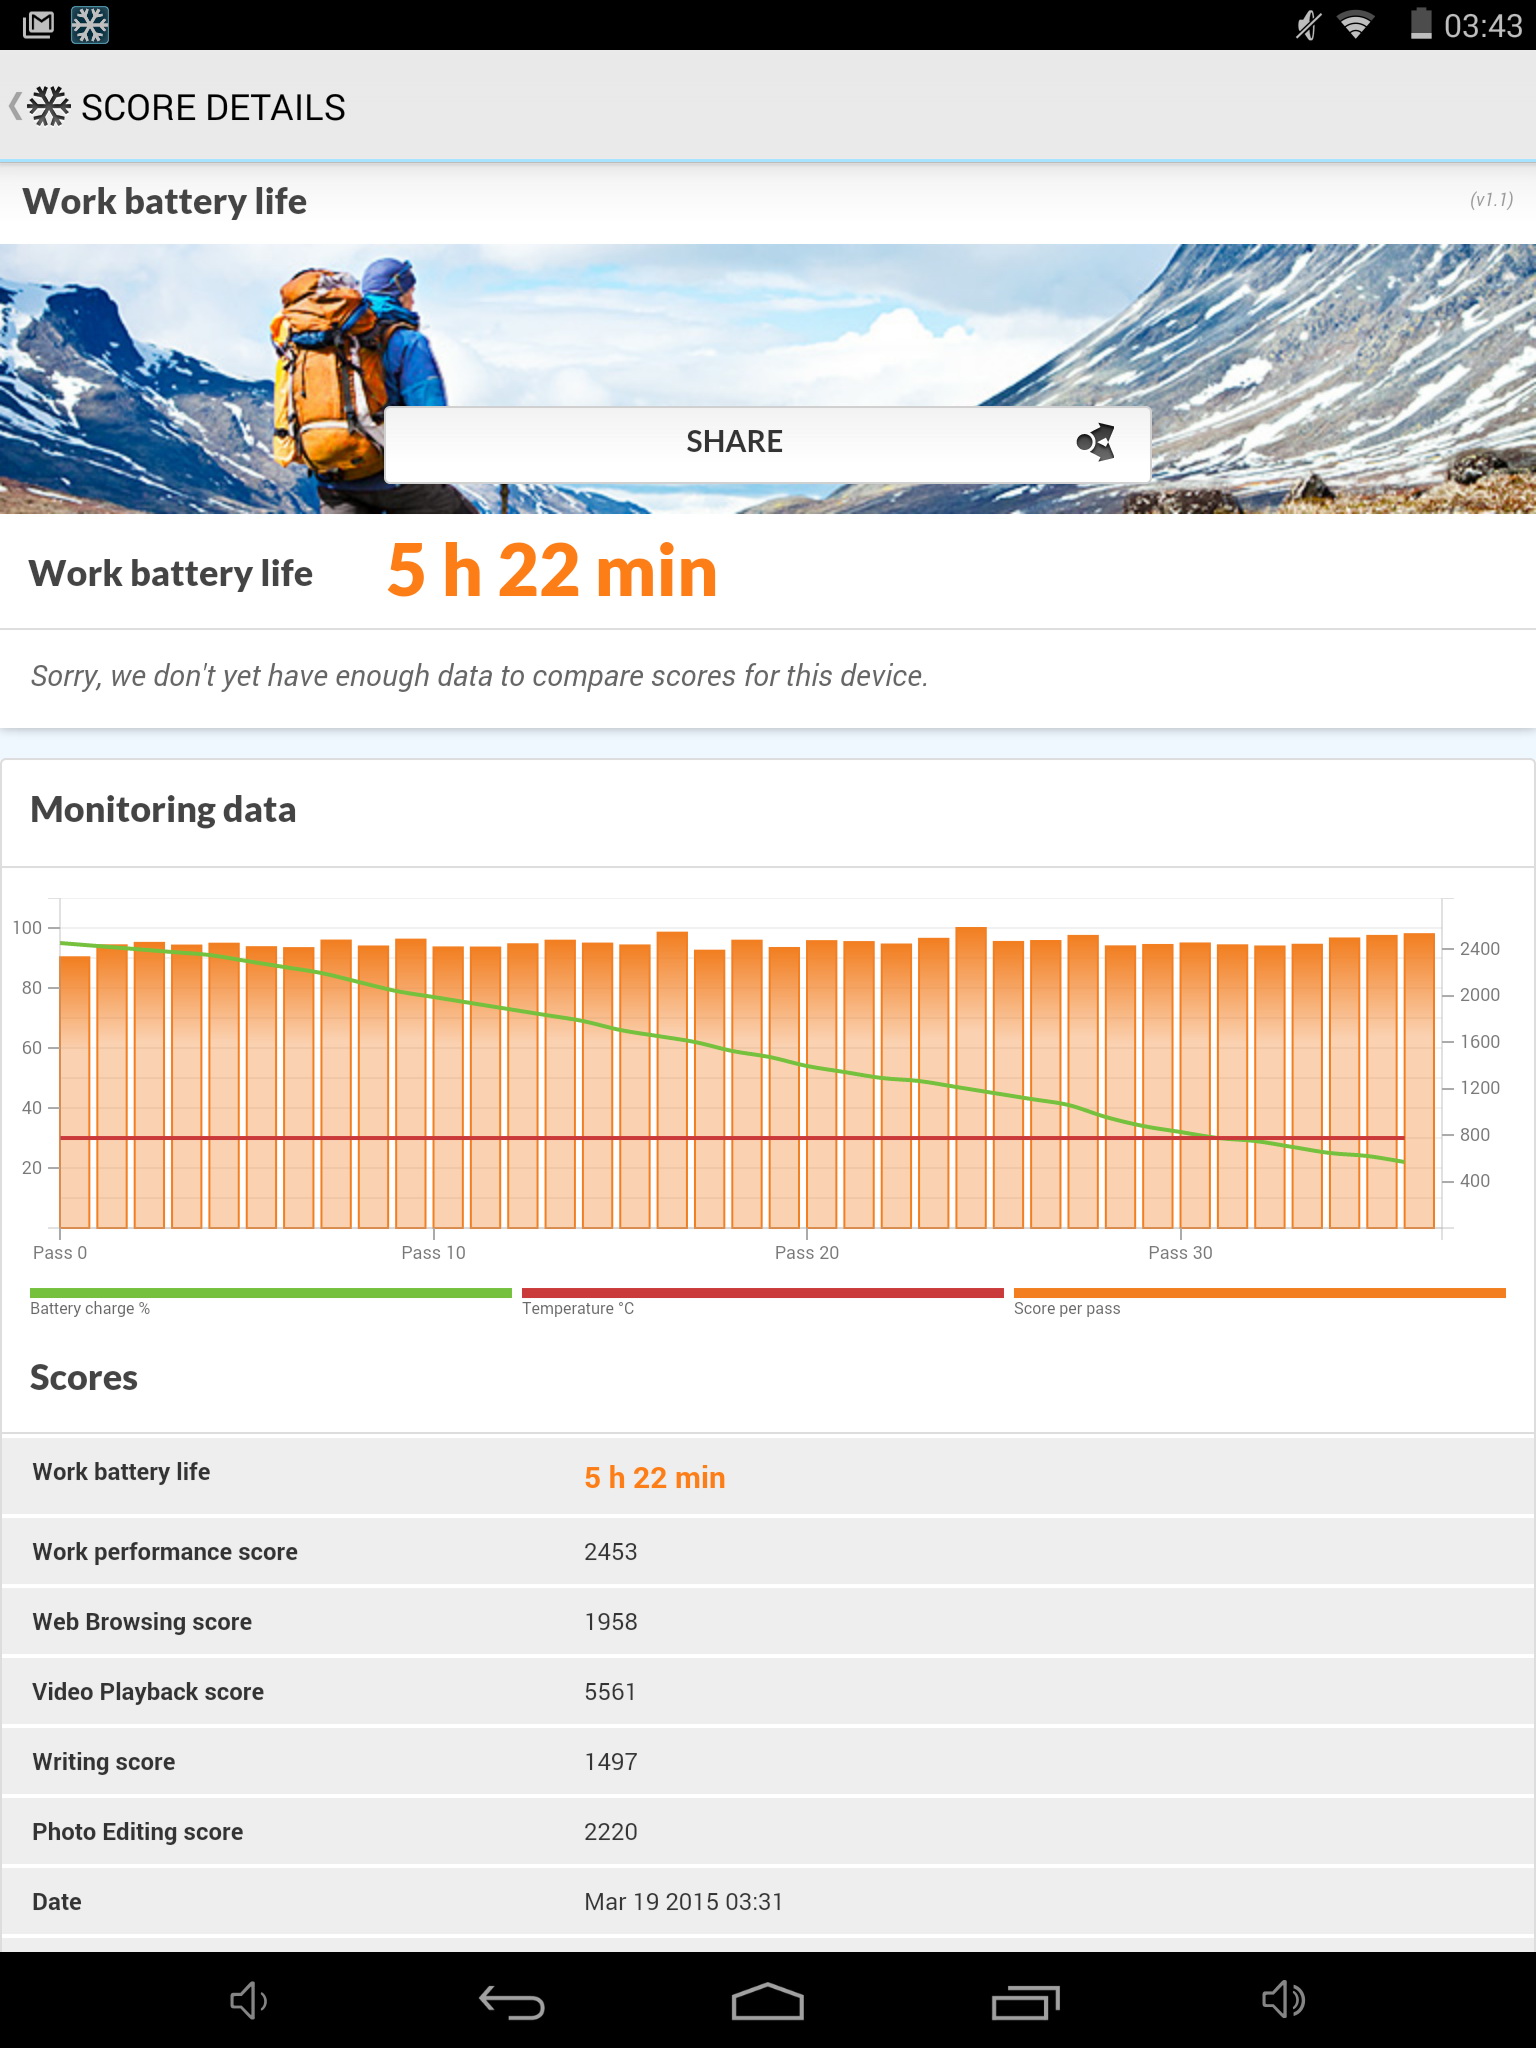Image resolution: width=1536 pixels, height=2048 pixels.
Task: Open the snowflake notification icon in the status bar
Action: tap(90, 25)
